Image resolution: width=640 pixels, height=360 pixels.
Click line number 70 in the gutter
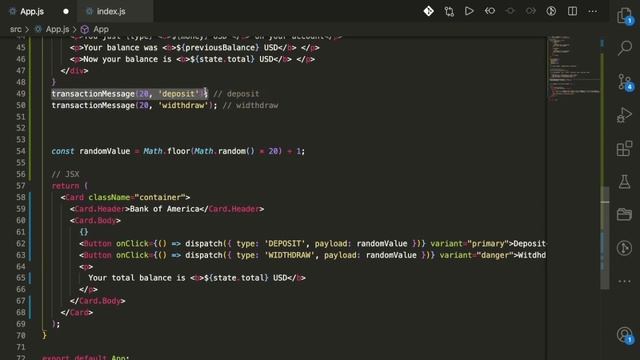[x=20, y=336]
